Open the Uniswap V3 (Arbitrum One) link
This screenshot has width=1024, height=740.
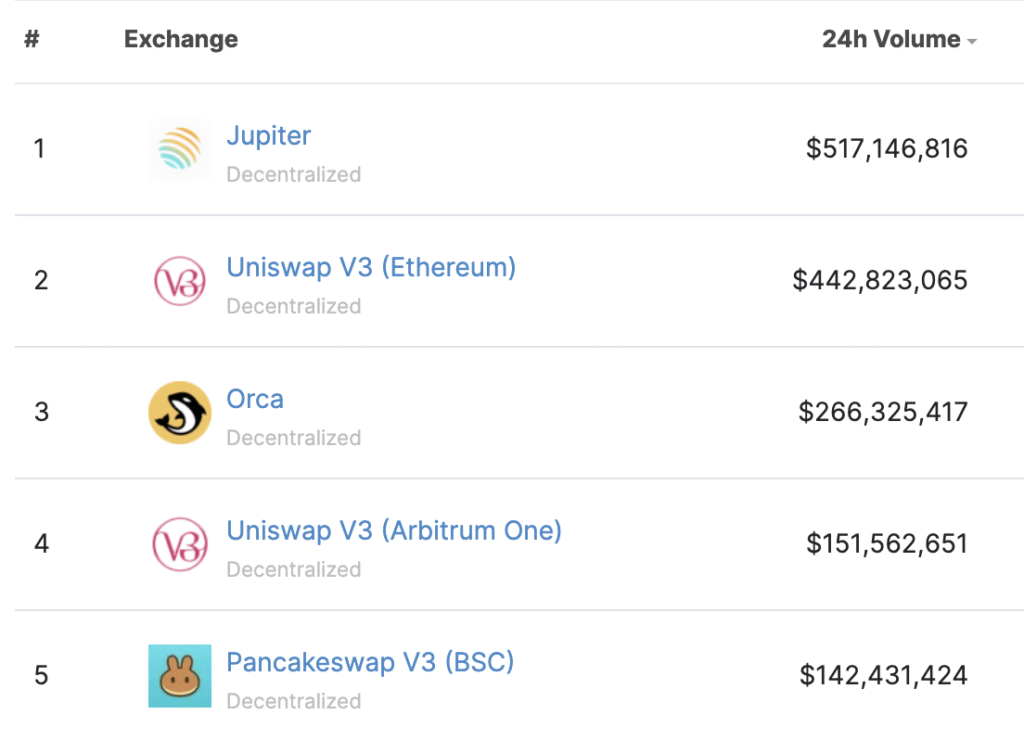394,530
